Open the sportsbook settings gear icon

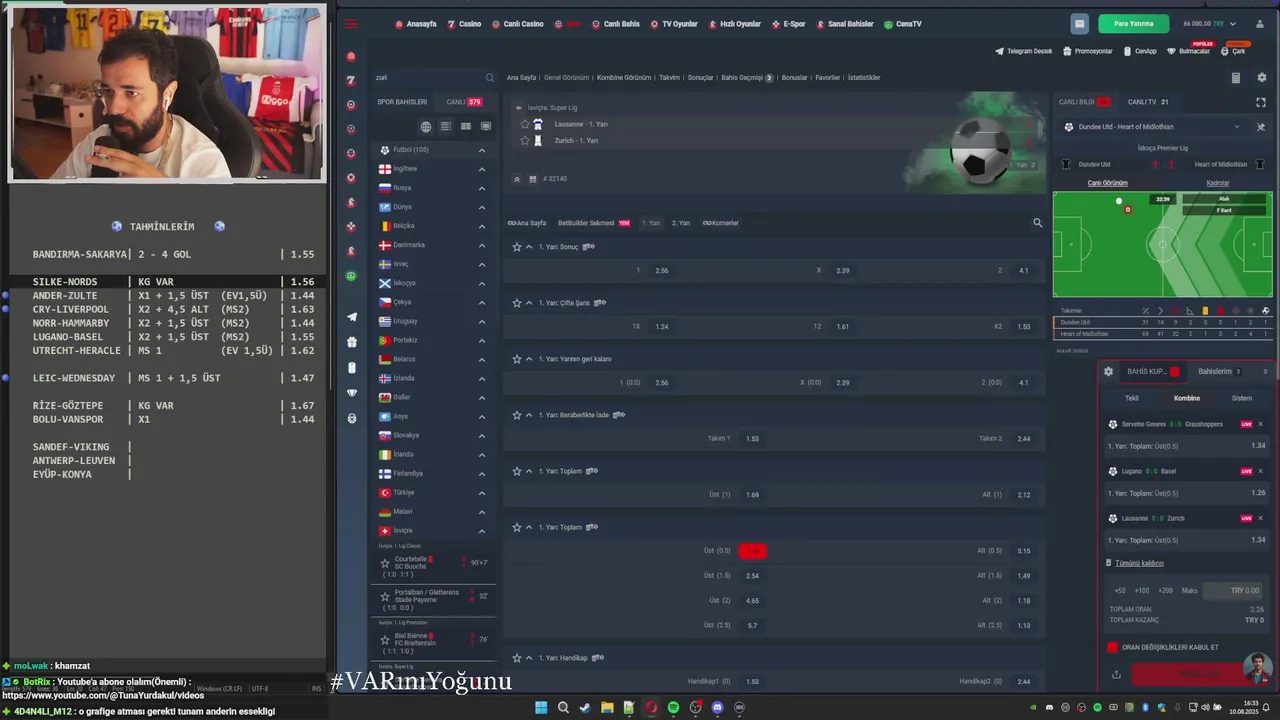pos(1260,78)
